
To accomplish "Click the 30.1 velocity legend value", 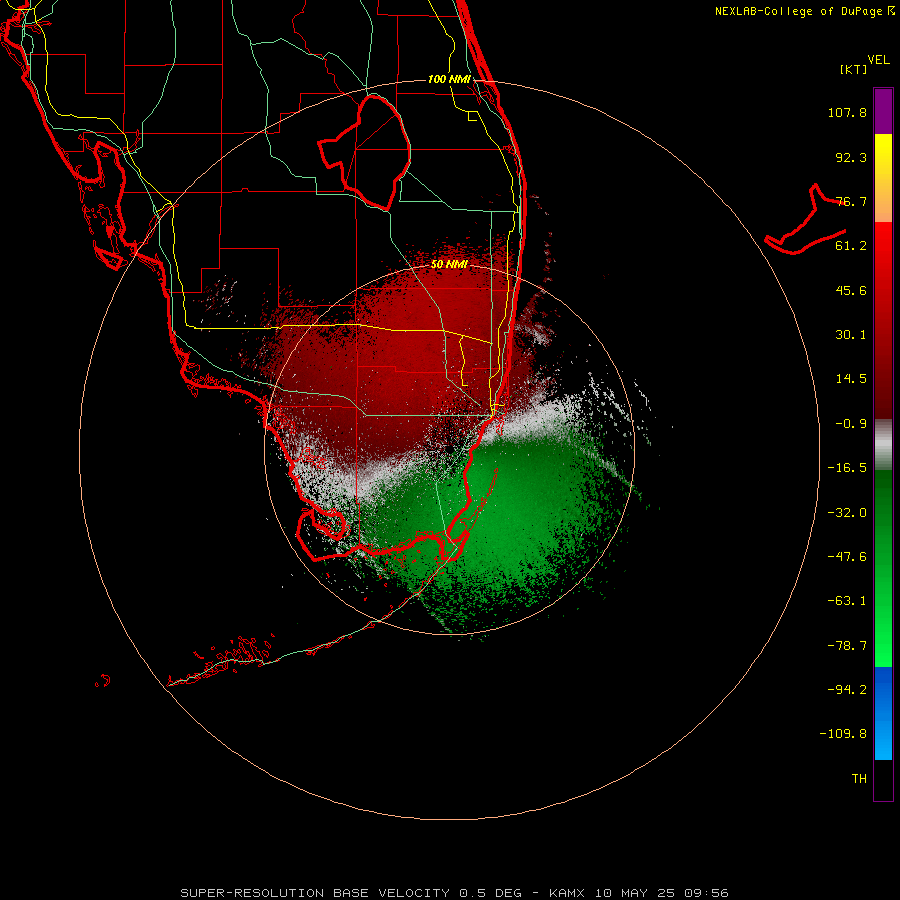I will click(x=851, y=335).
